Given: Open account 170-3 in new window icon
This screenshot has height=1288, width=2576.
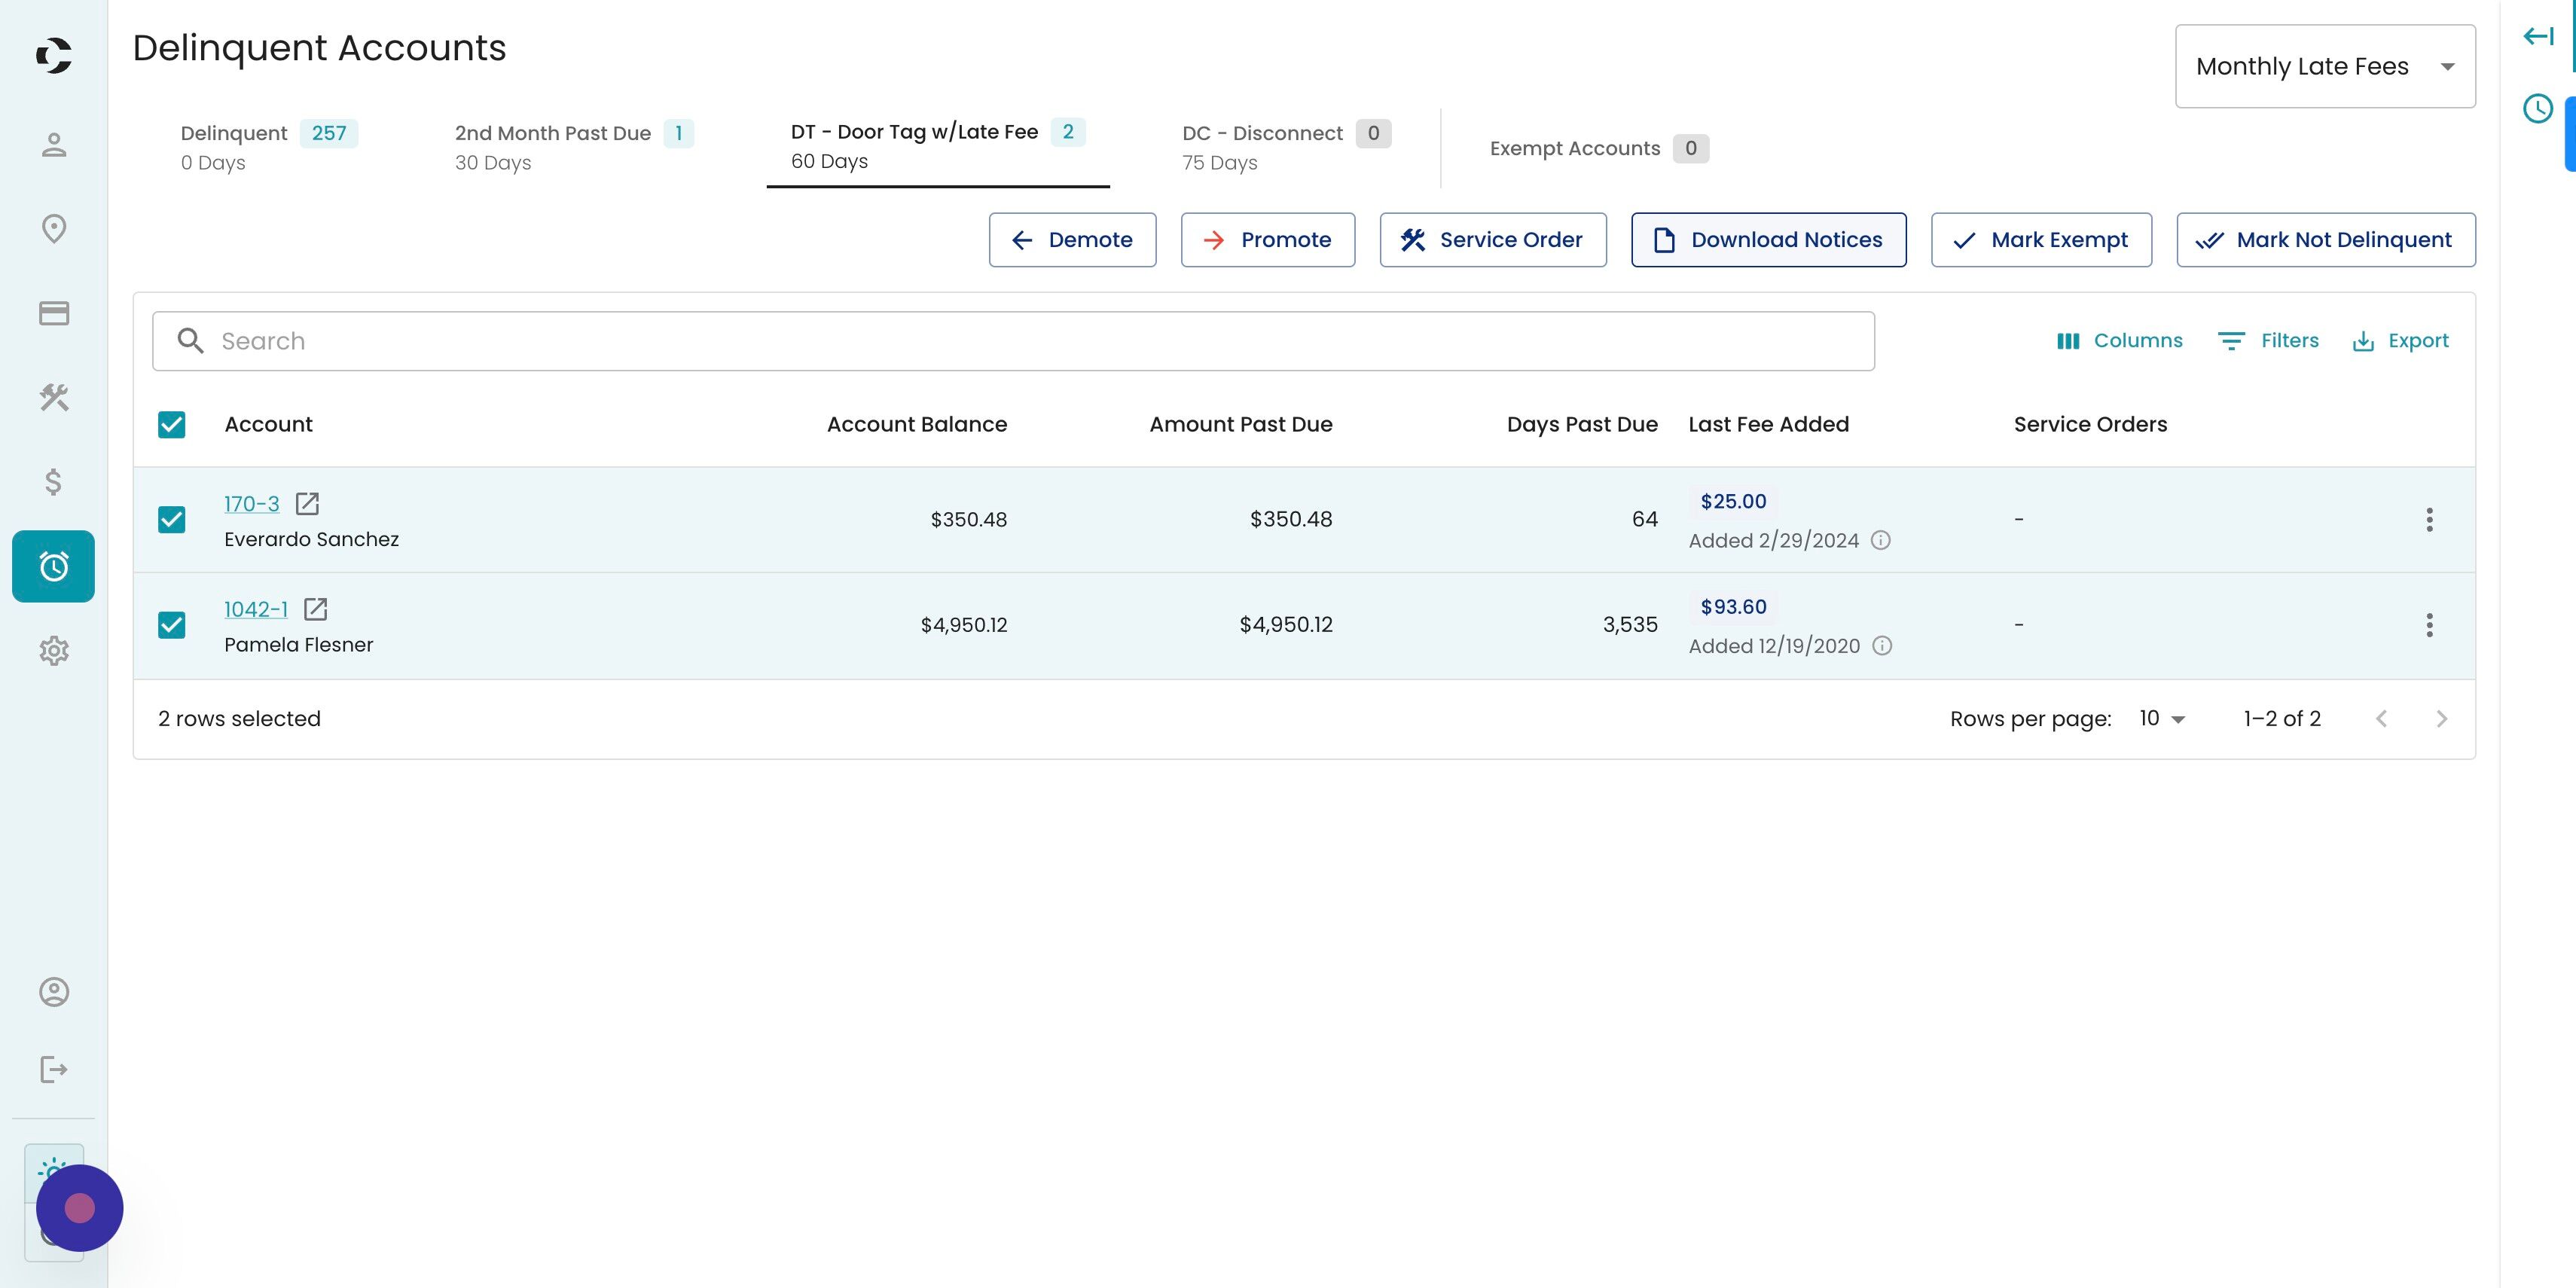Looking at the screenshot, I should (307, 503).
